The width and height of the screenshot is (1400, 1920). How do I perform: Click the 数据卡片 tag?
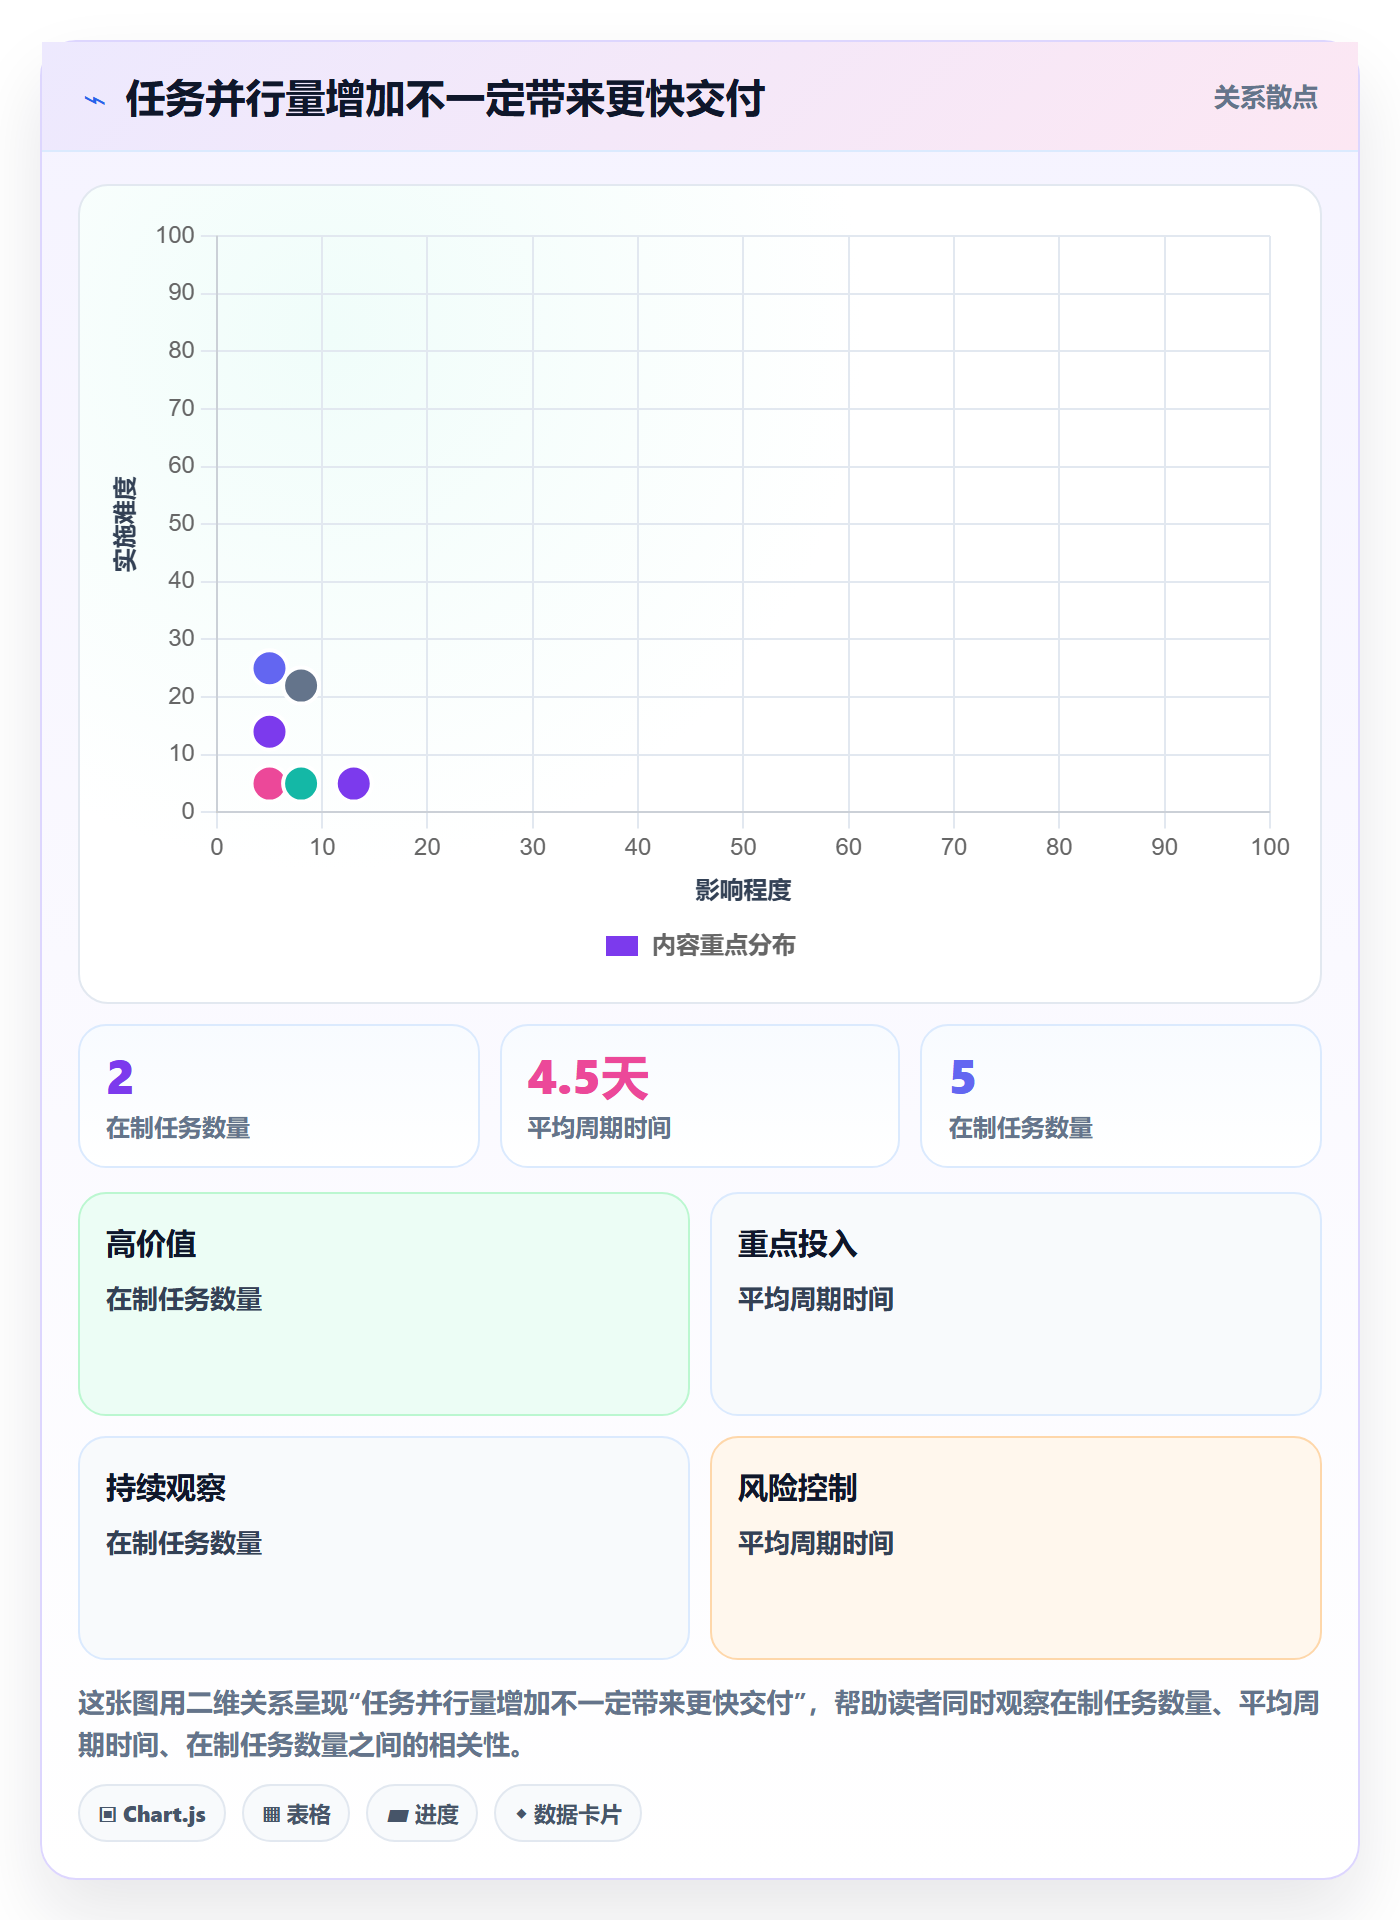pos(568,1813)
